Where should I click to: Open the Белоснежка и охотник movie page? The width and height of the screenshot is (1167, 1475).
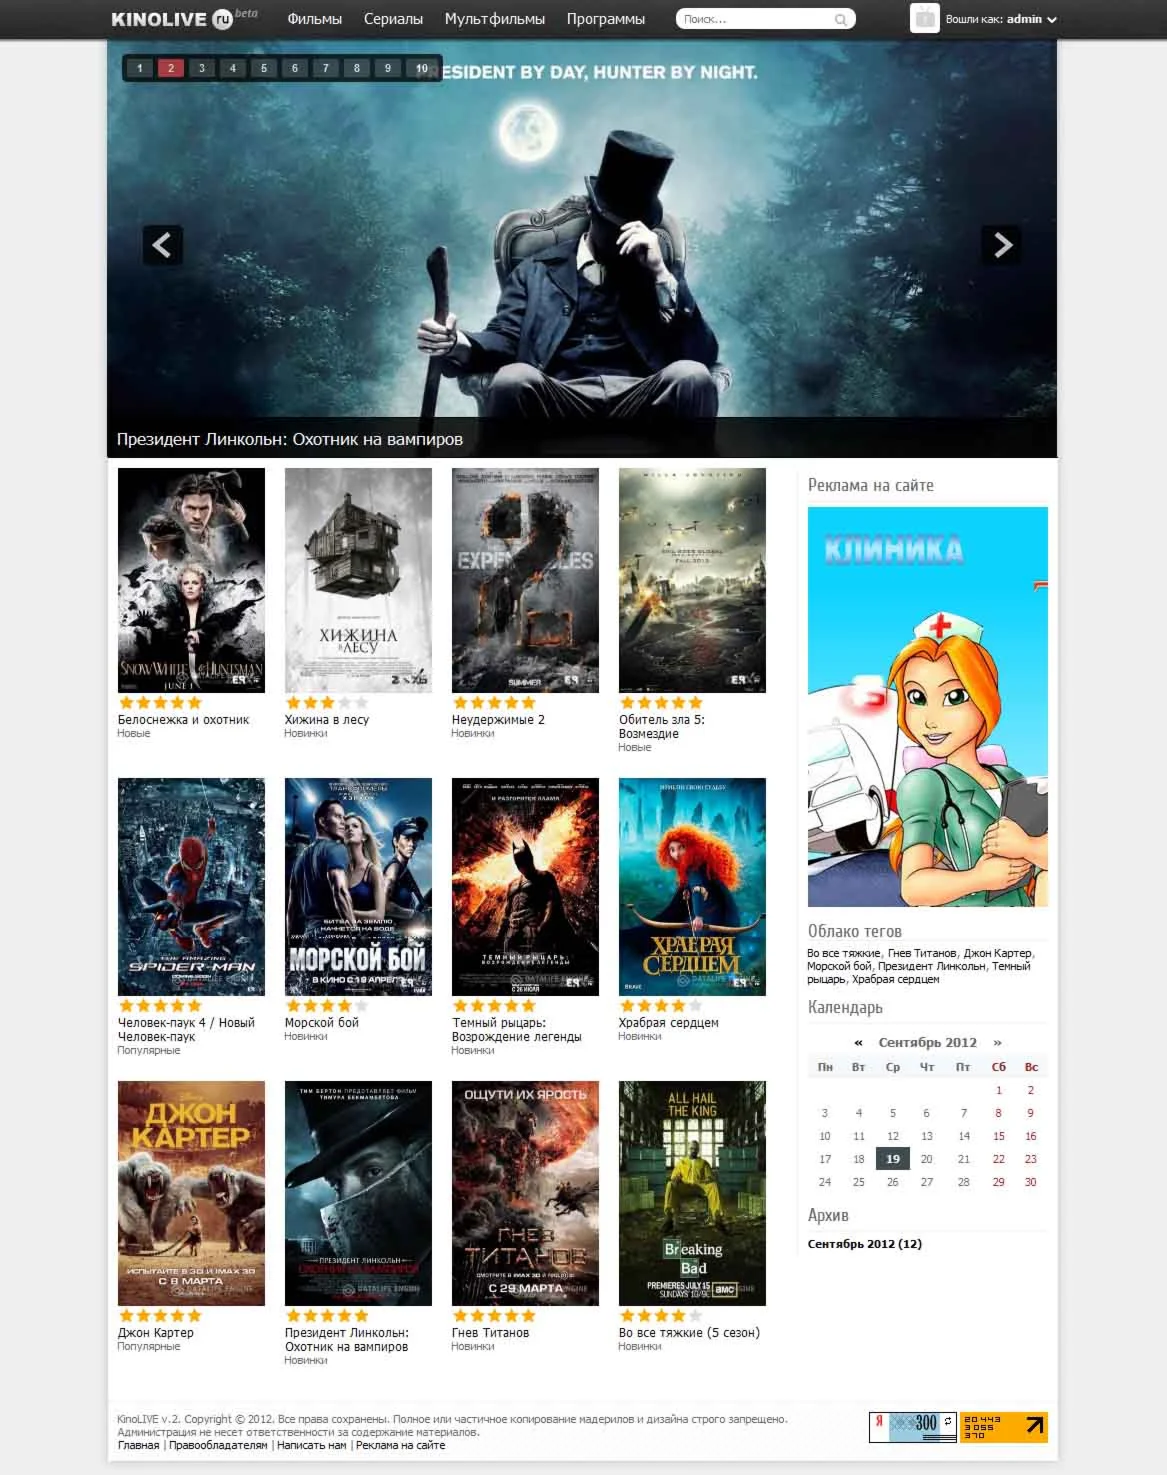tap(184, 719)
